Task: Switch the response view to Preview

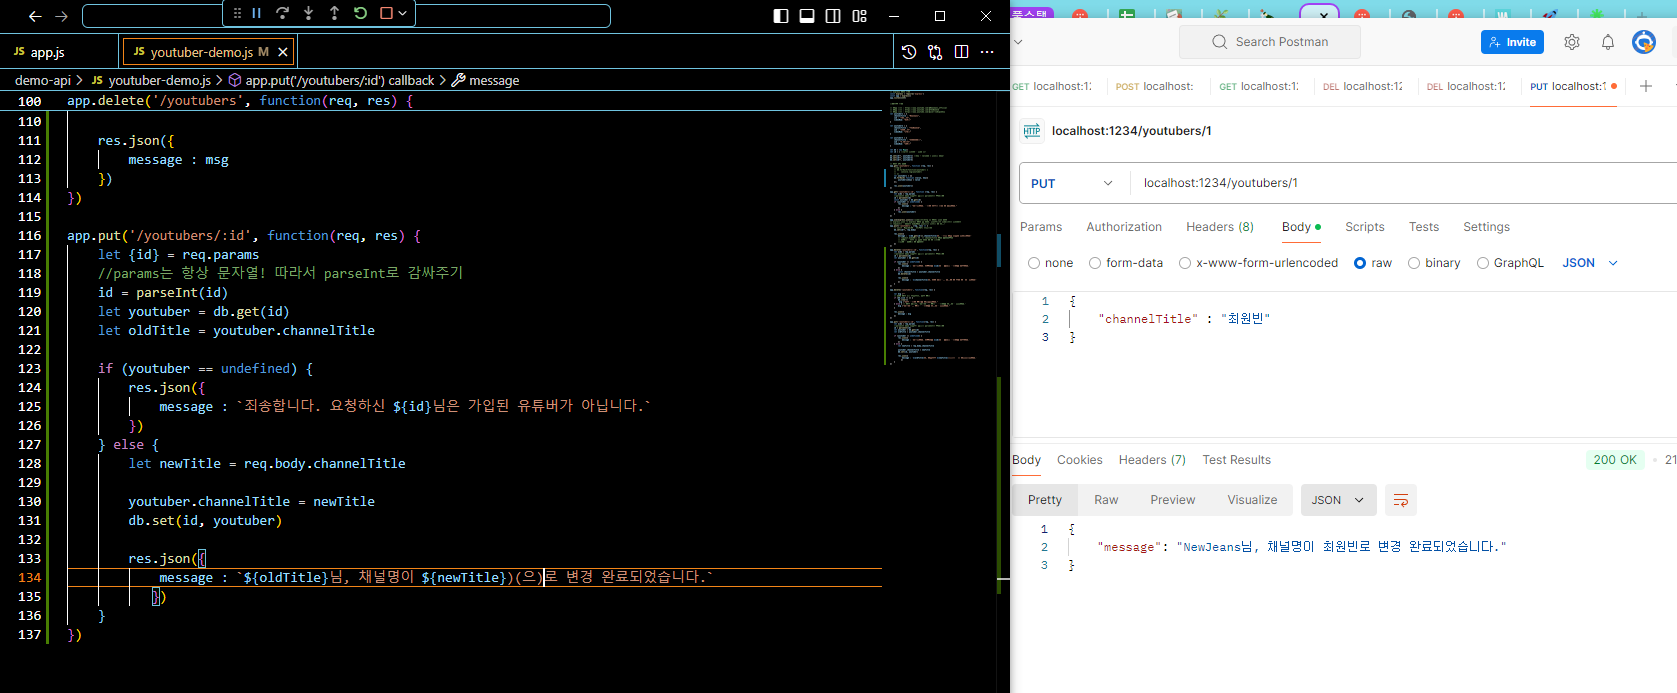Action: (1173, 500)
